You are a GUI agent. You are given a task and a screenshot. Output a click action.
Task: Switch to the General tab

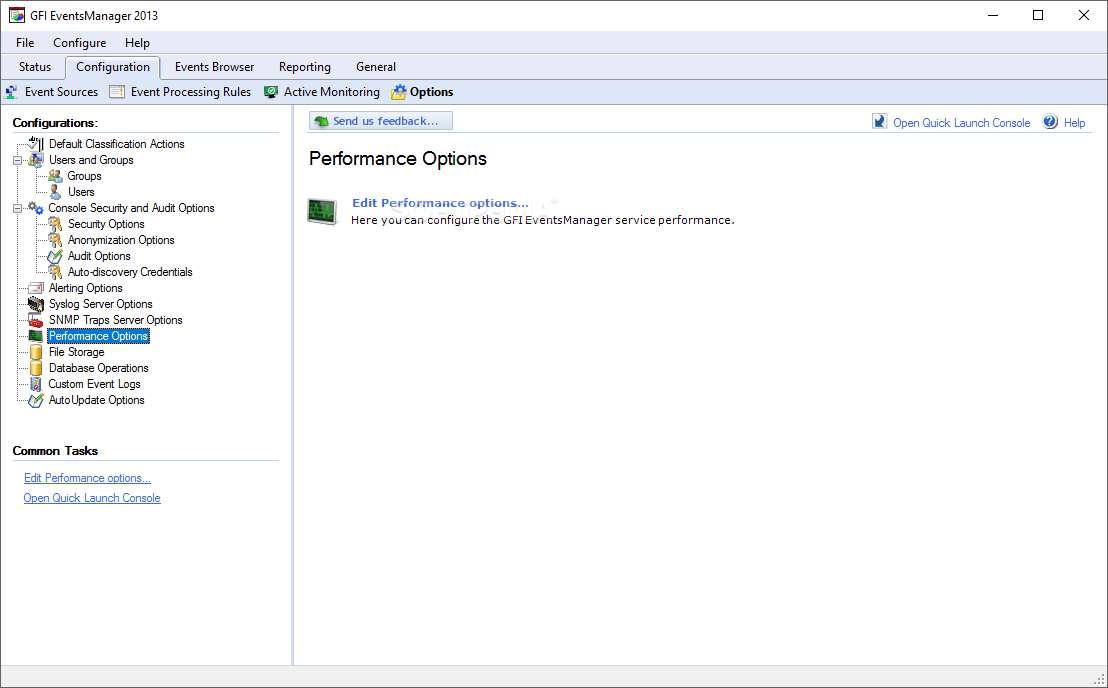coord(376,67)
